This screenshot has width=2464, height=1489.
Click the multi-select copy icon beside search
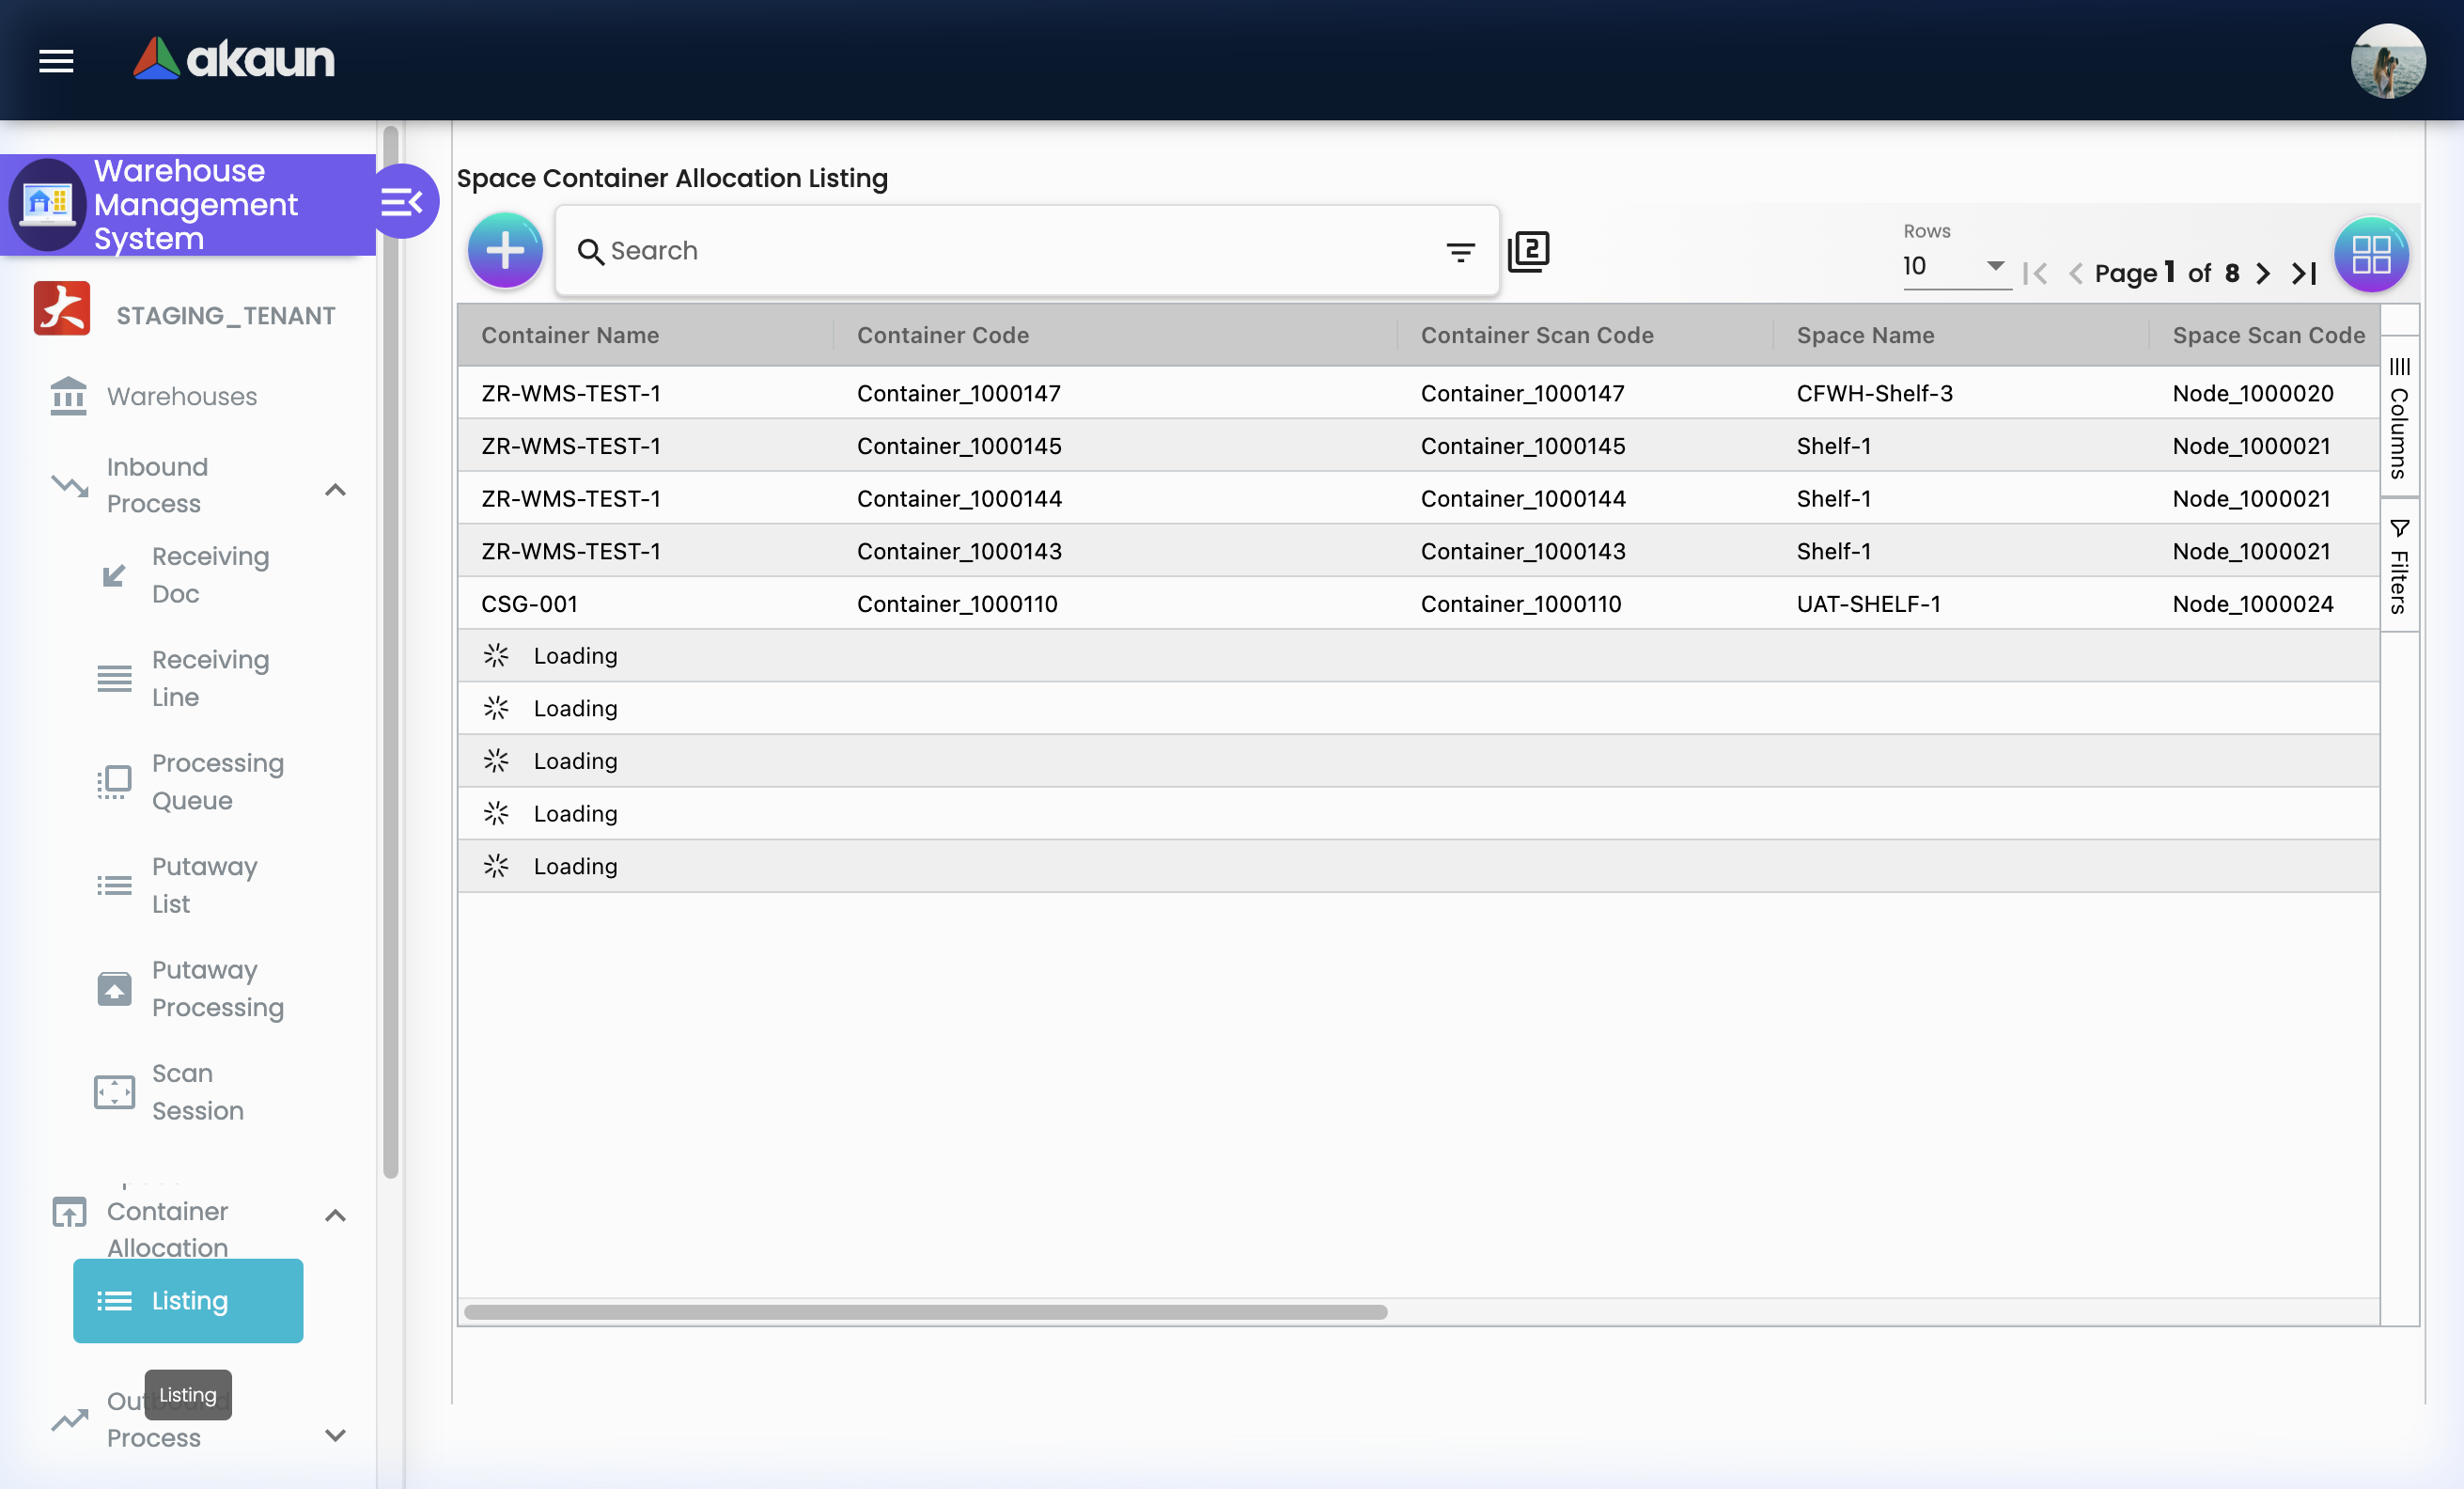point(1528,251)
